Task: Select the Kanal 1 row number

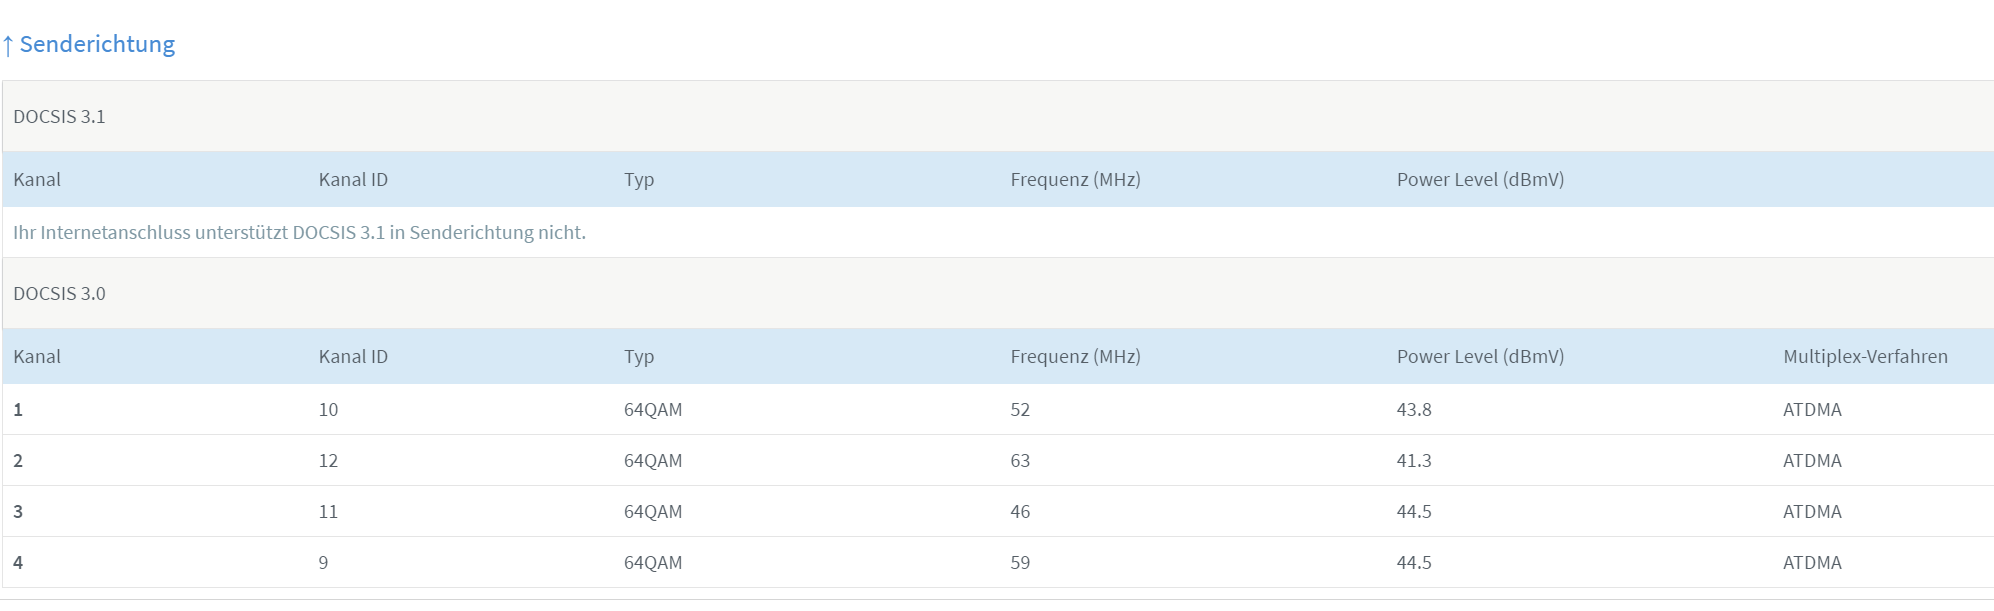Action: pos(18,410)
